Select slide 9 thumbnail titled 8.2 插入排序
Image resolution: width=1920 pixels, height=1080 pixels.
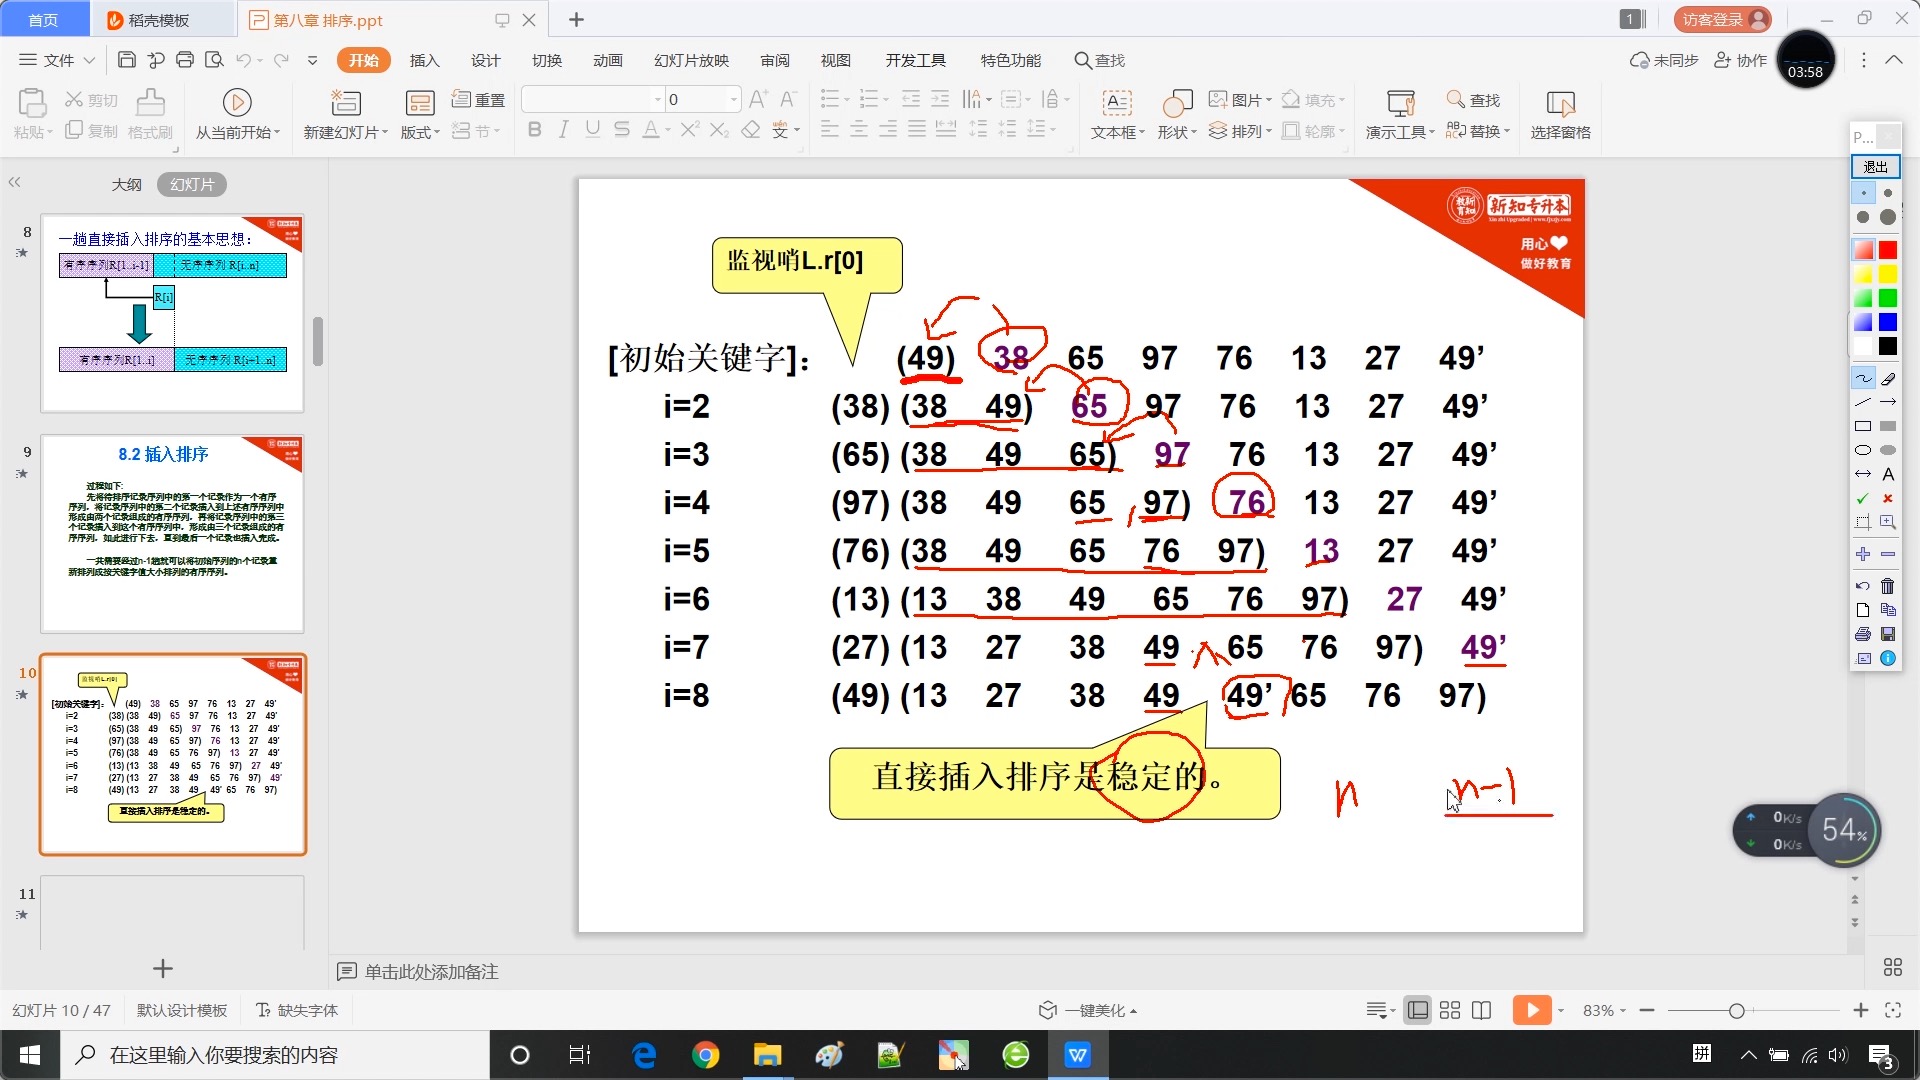tap(172, 534)
